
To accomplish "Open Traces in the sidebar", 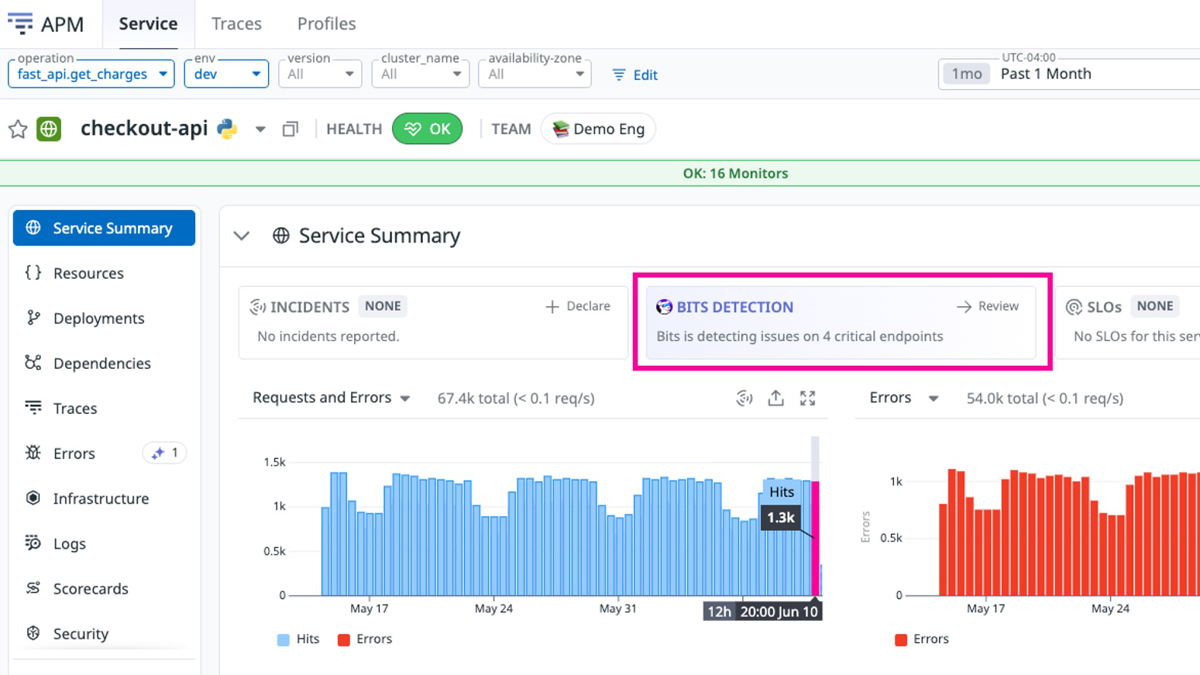I will click(x=104, y=408).
